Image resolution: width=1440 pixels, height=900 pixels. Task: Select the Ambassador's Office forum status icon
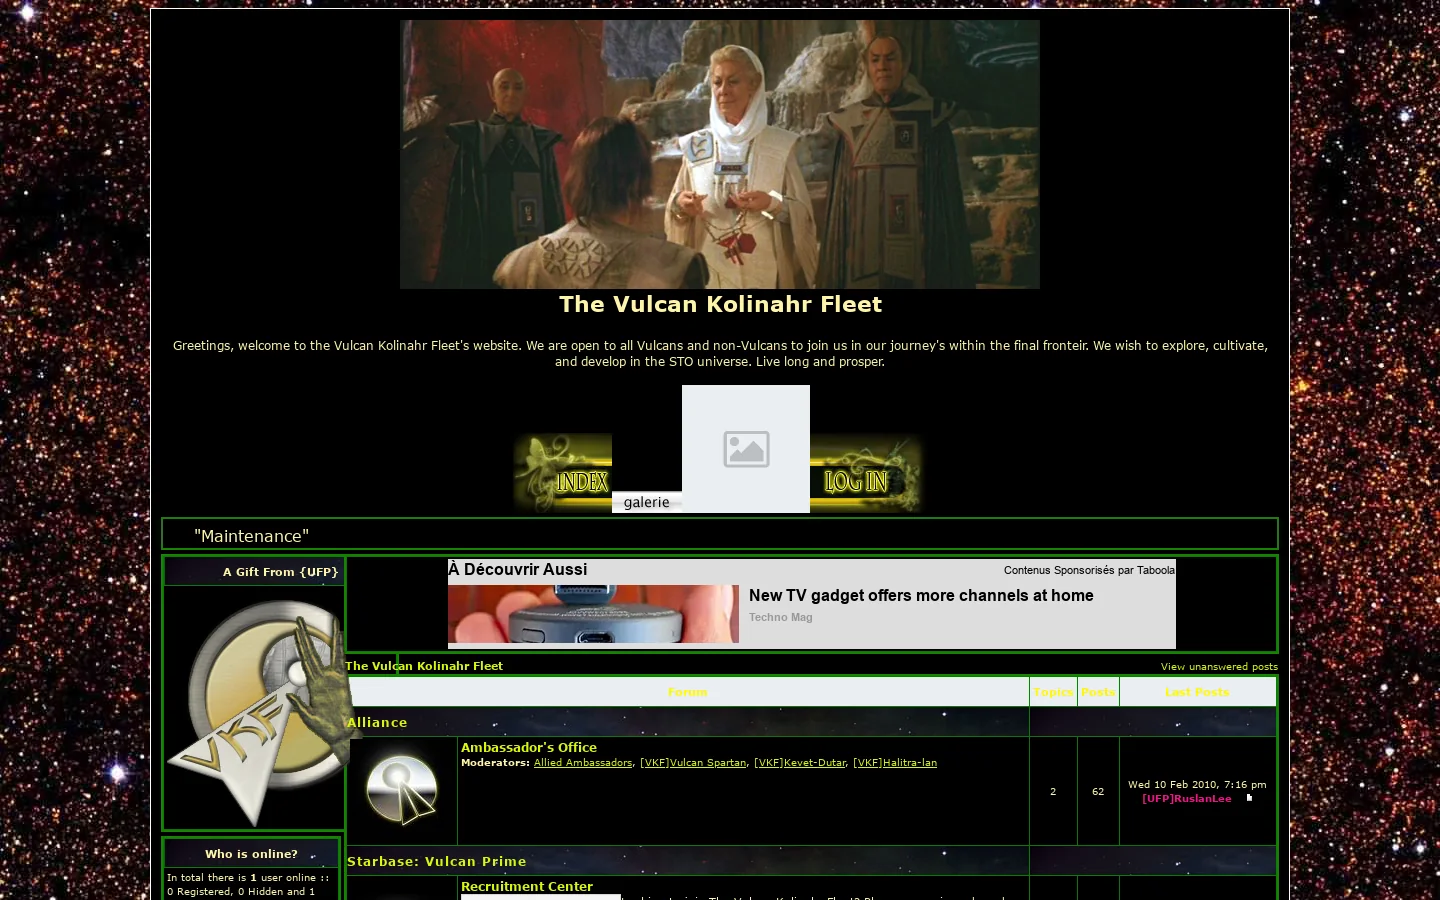(402, 790)
